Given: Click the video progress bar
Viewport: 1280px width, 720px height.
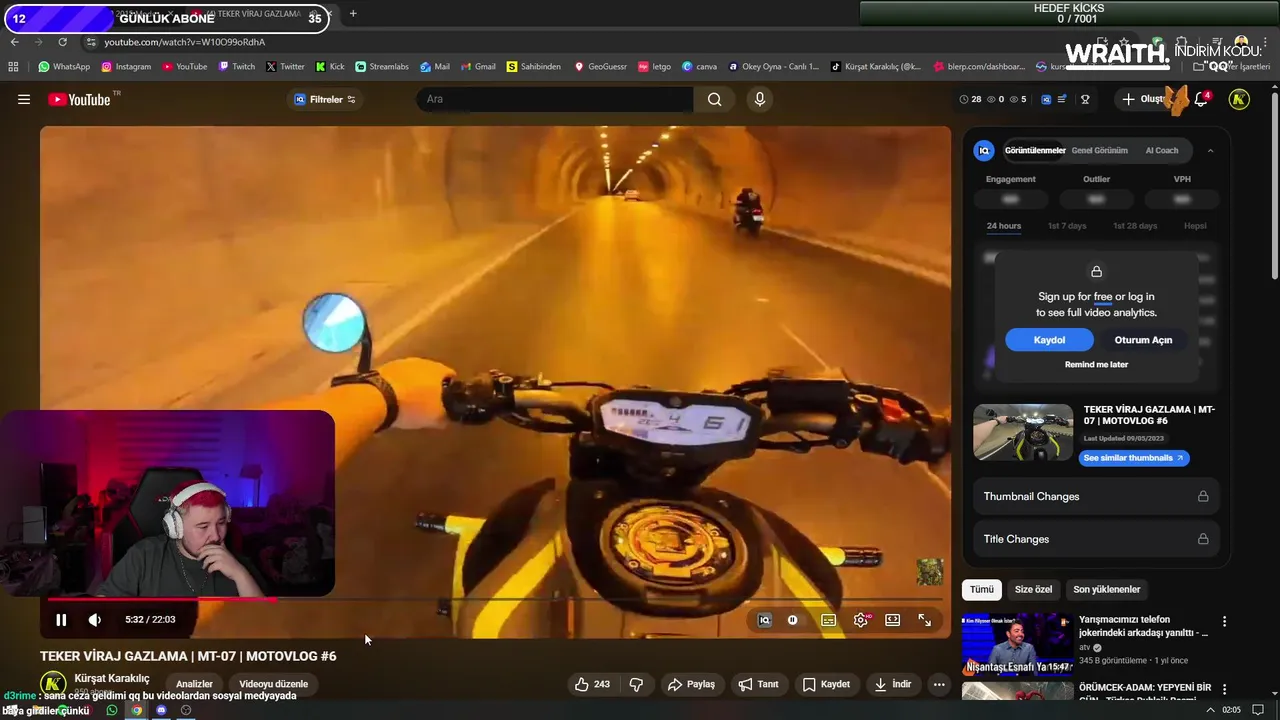Looking at the screenshot, I should coord(495,599).
